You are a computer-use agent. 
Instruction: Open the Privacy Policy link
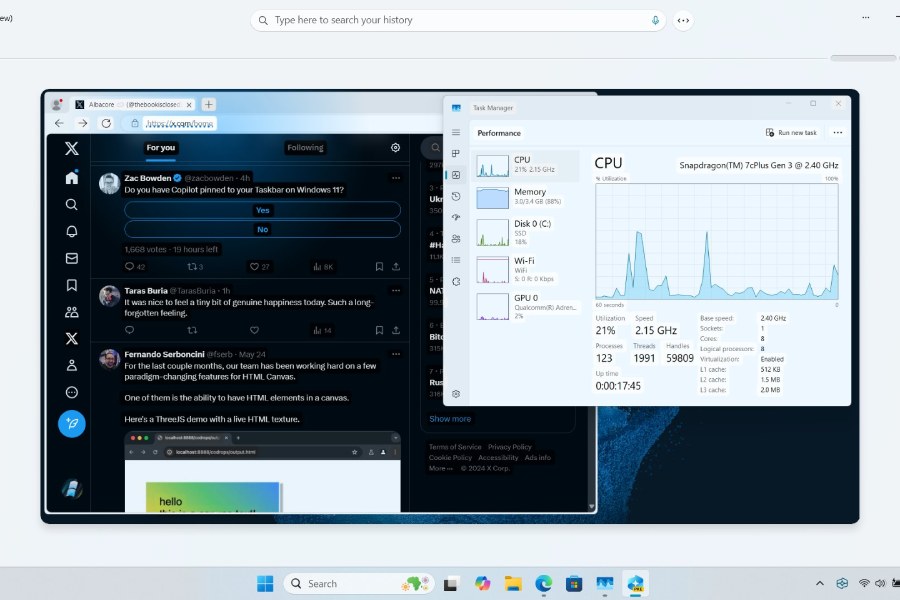pos(511,446)
